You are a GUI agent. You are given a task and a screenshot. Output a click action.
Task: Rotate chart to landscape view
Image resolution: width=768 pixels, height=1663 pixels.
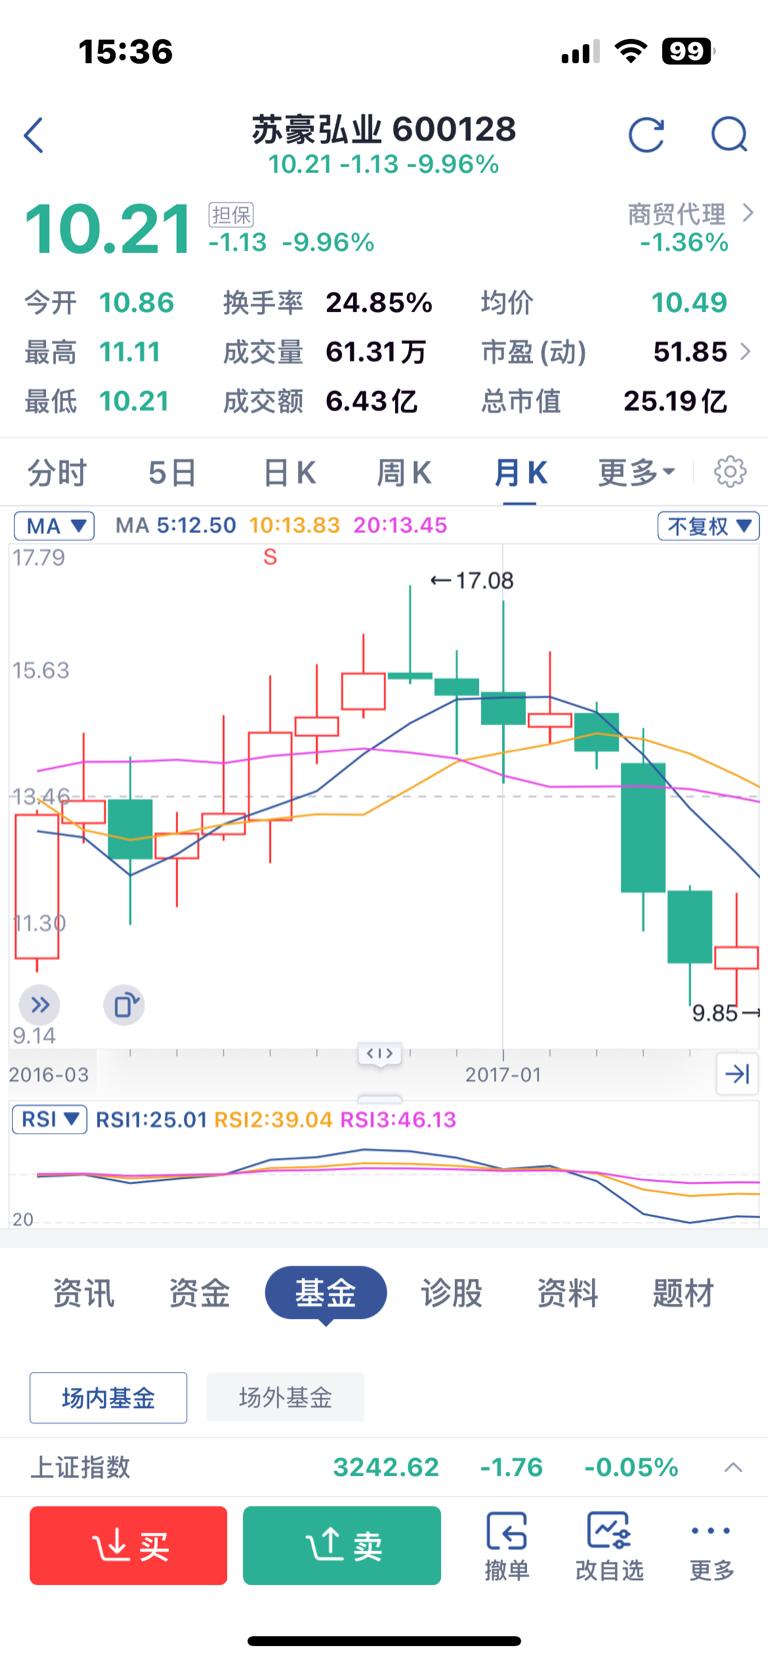[124, 1005]
